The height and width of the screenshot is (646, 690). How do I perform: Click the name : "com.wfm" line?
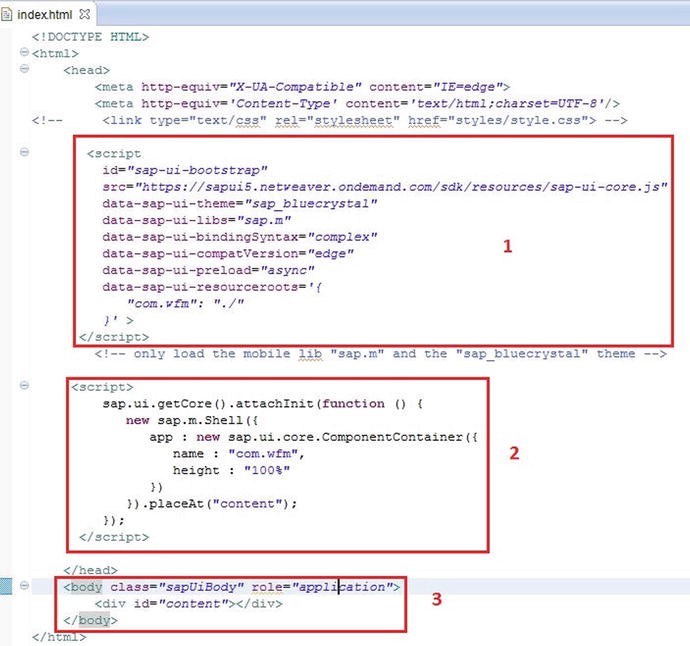point(239,454)
